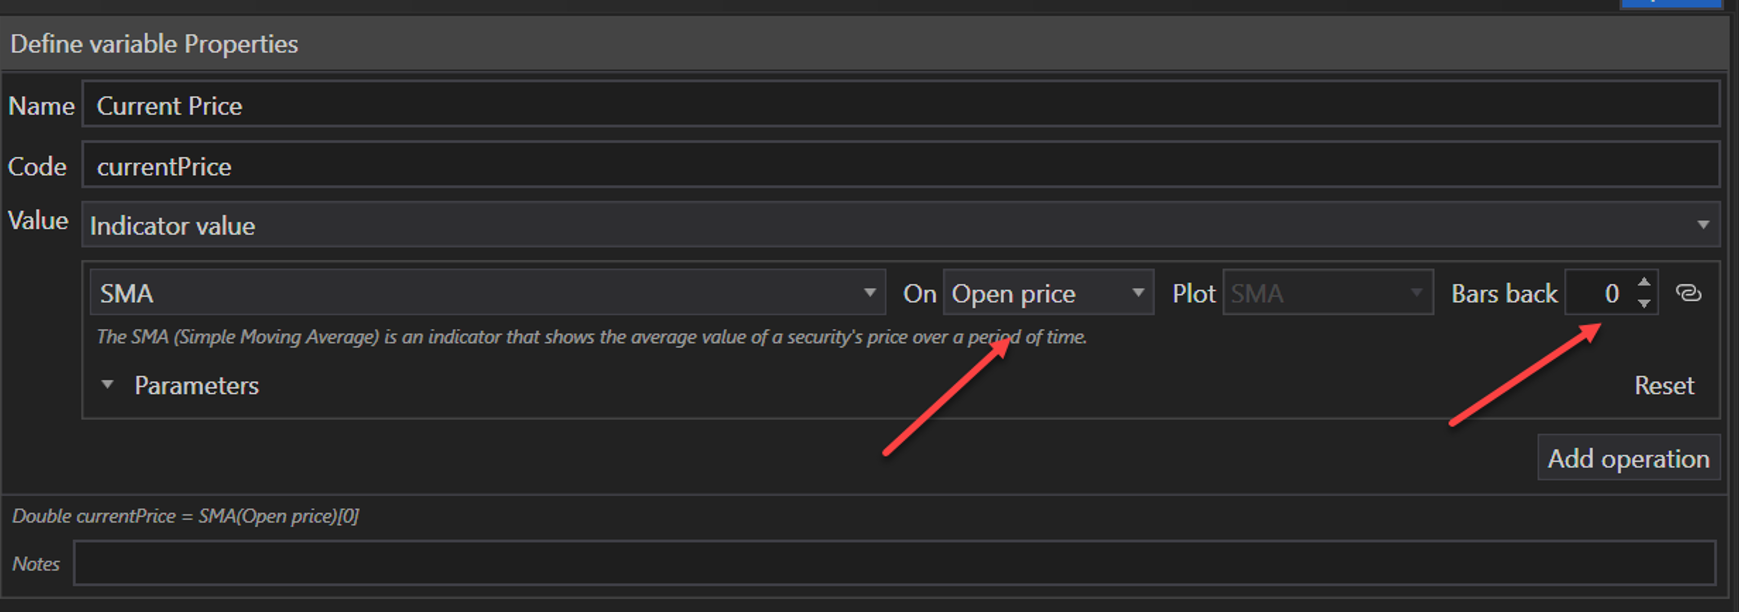Click the link icon beside Bars back

[1688, 293]
